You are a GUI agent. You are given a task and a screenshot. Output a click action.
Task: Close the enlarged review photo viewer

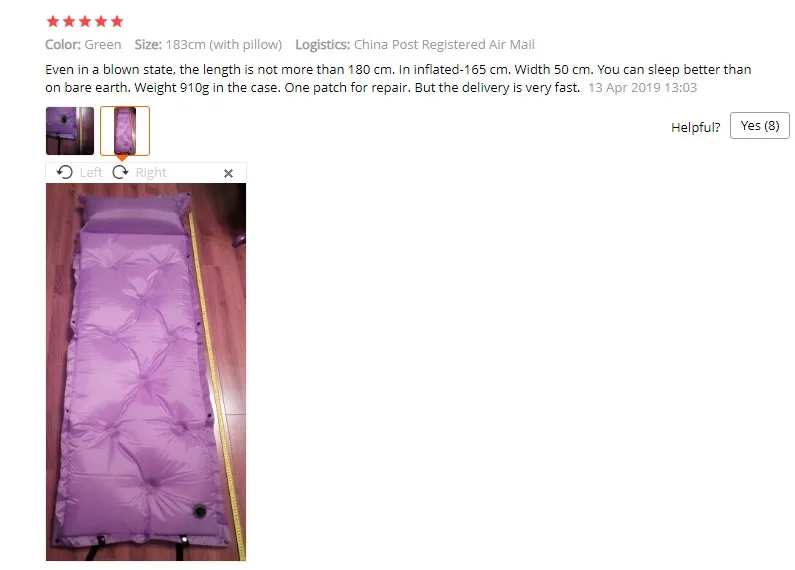click(228, 173)
